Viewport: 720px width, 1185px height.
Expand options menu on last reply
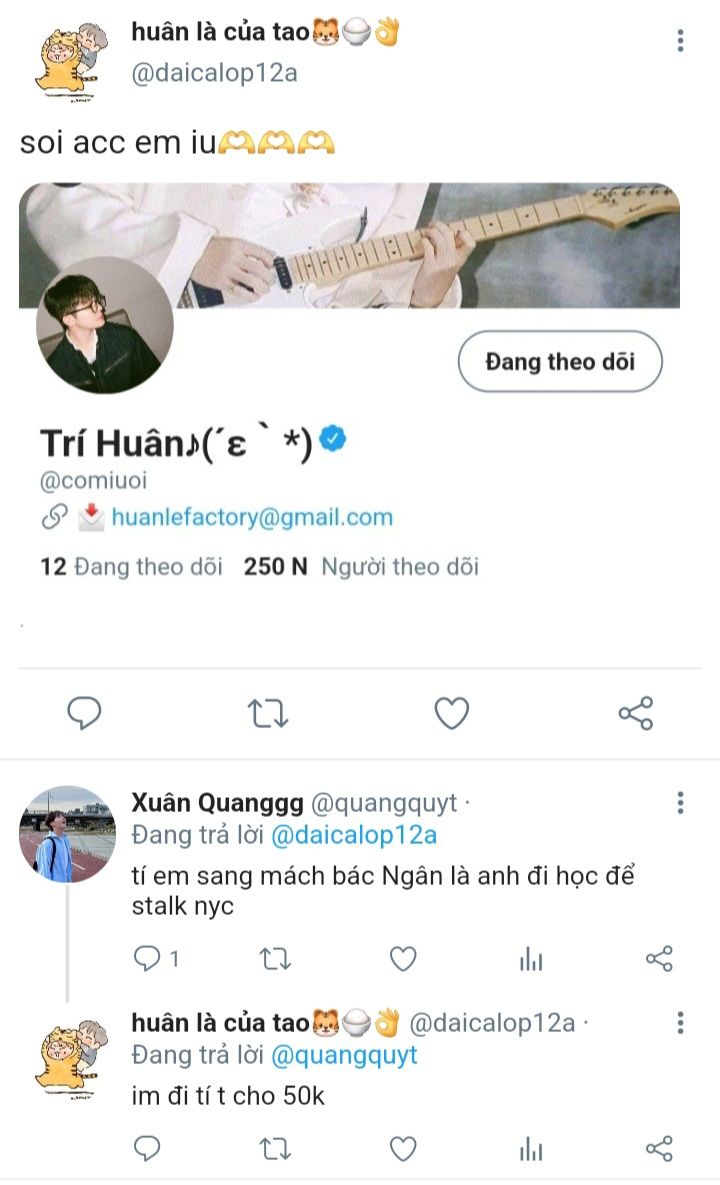(x=680, y=1023)
